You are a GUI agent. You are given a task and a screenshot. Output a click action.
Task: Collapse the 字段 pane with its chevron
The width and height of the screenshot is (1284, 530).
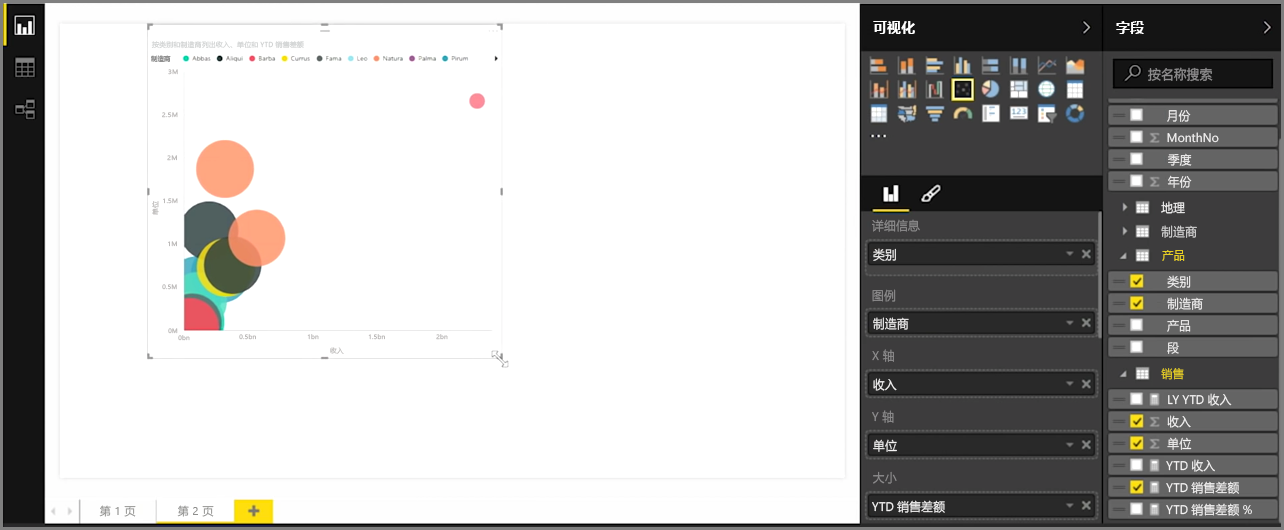pyautogui.click(x=1267, y=28)
